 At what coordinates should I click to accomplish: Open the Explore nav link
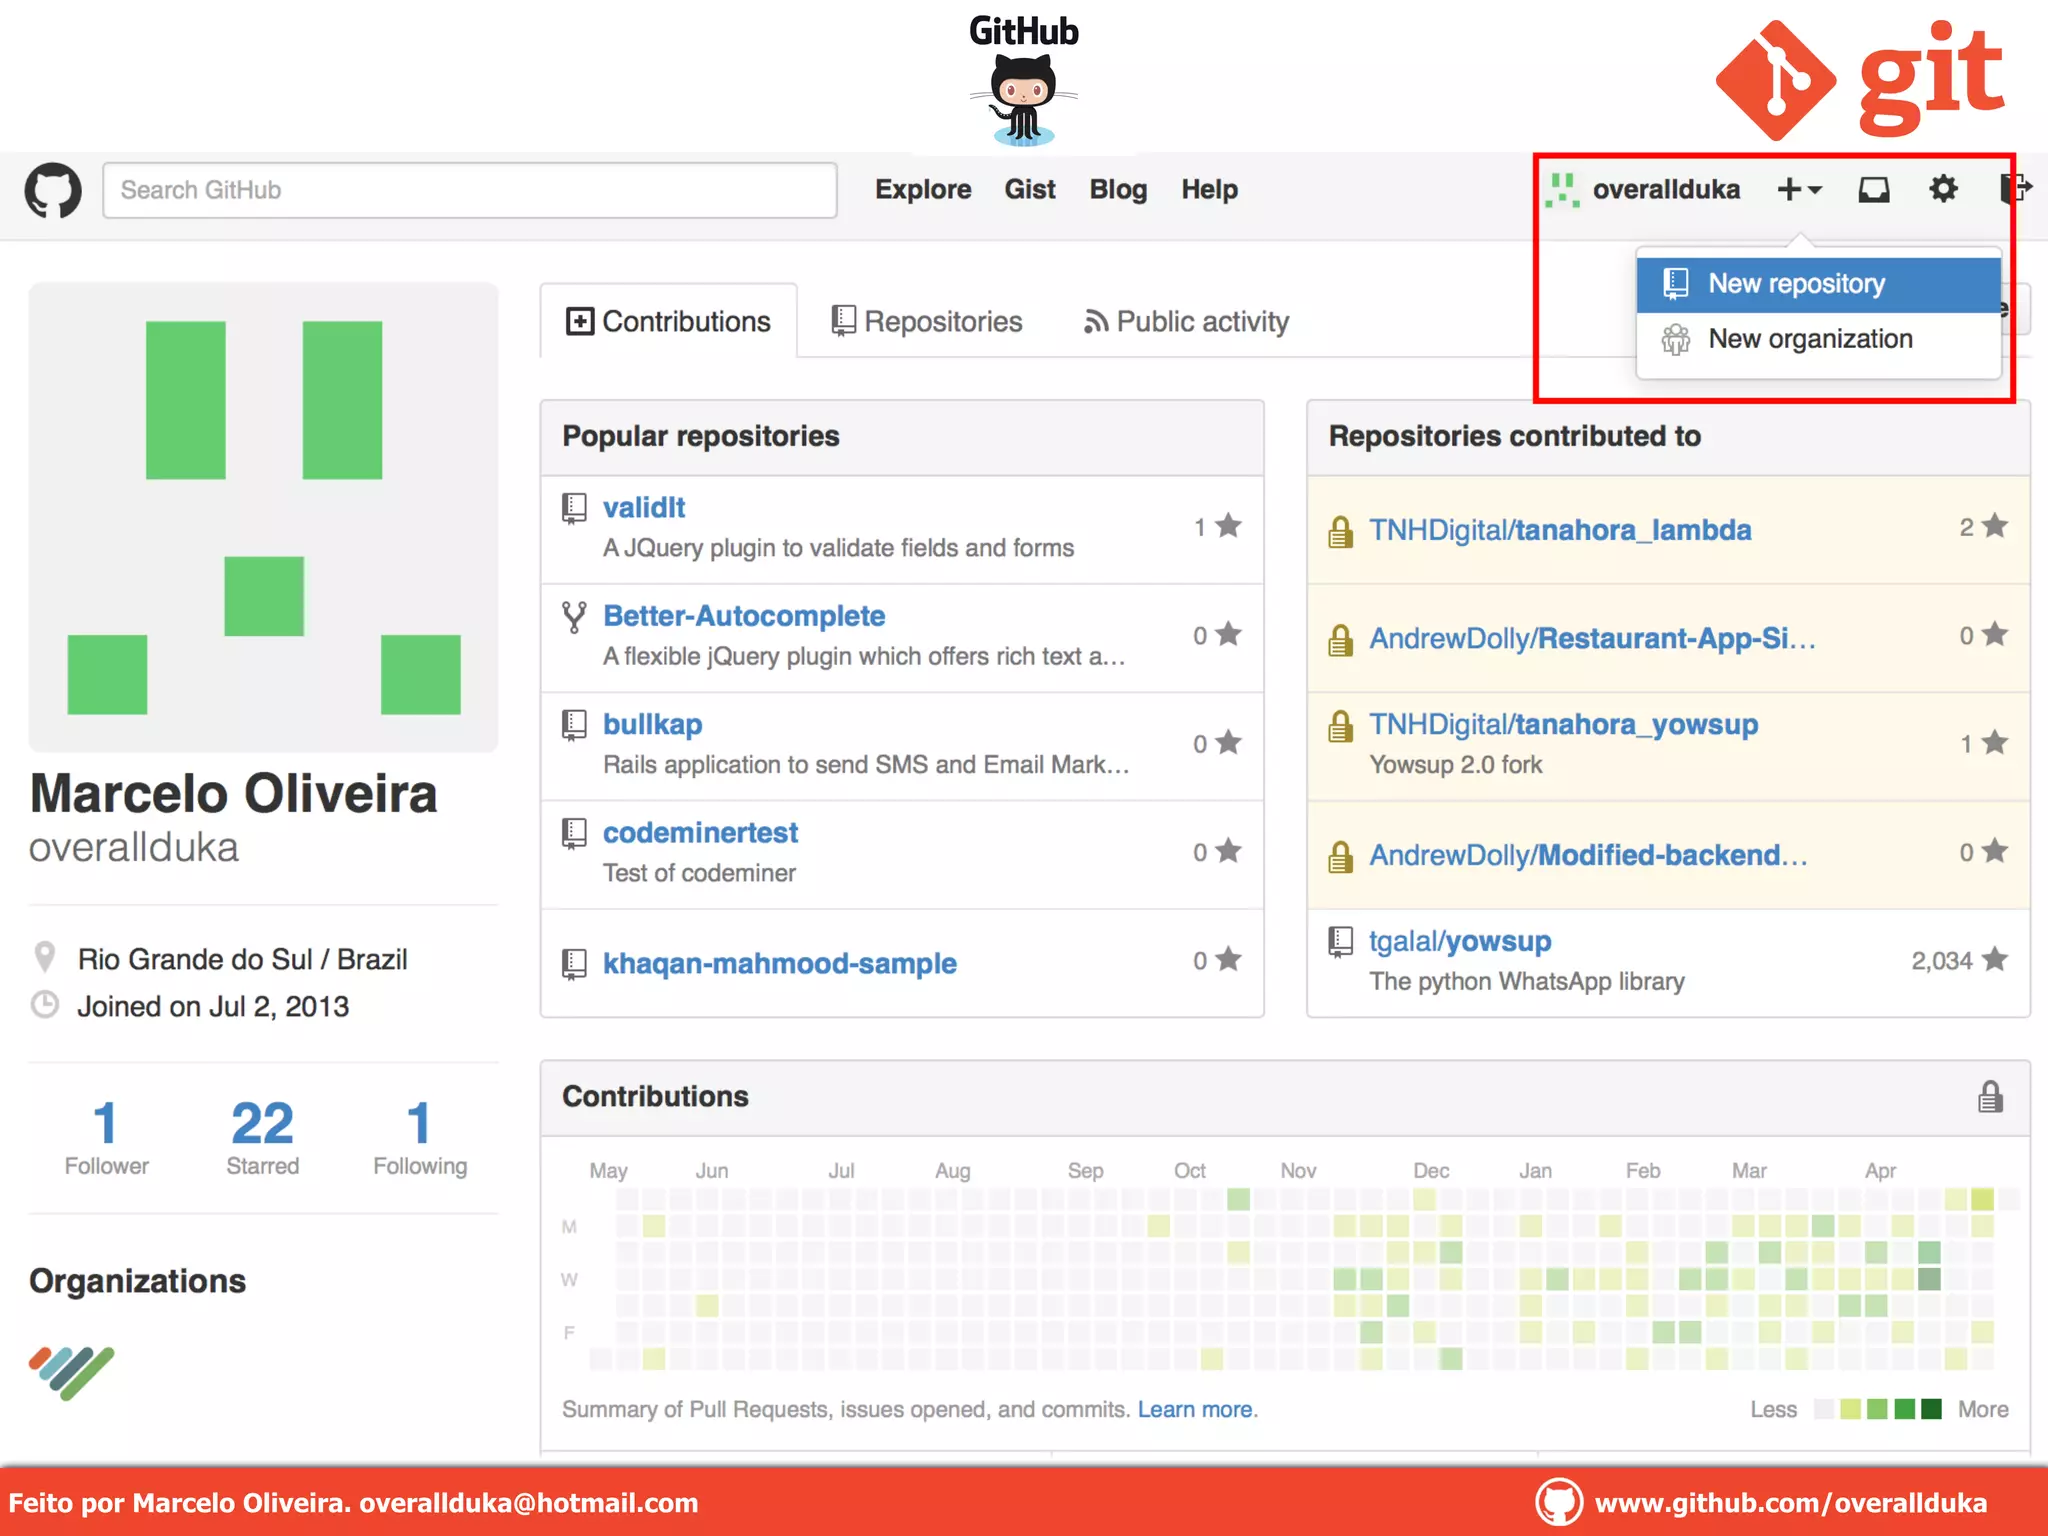(x=923, y=190)
